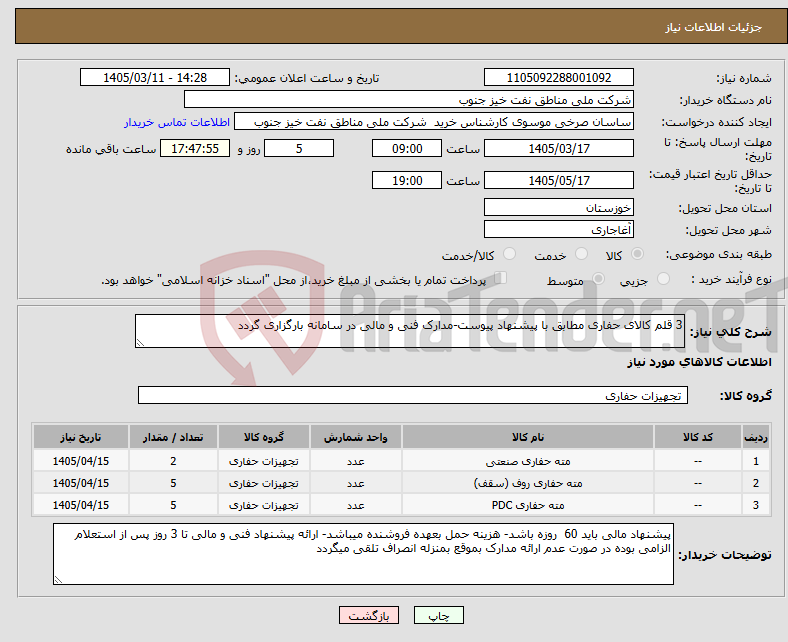Click the announcement date 1405/03/11 - 14:28 field
The width and height of the screenshot is (788, 642).
pyautogui.click(x=155, y=77)
